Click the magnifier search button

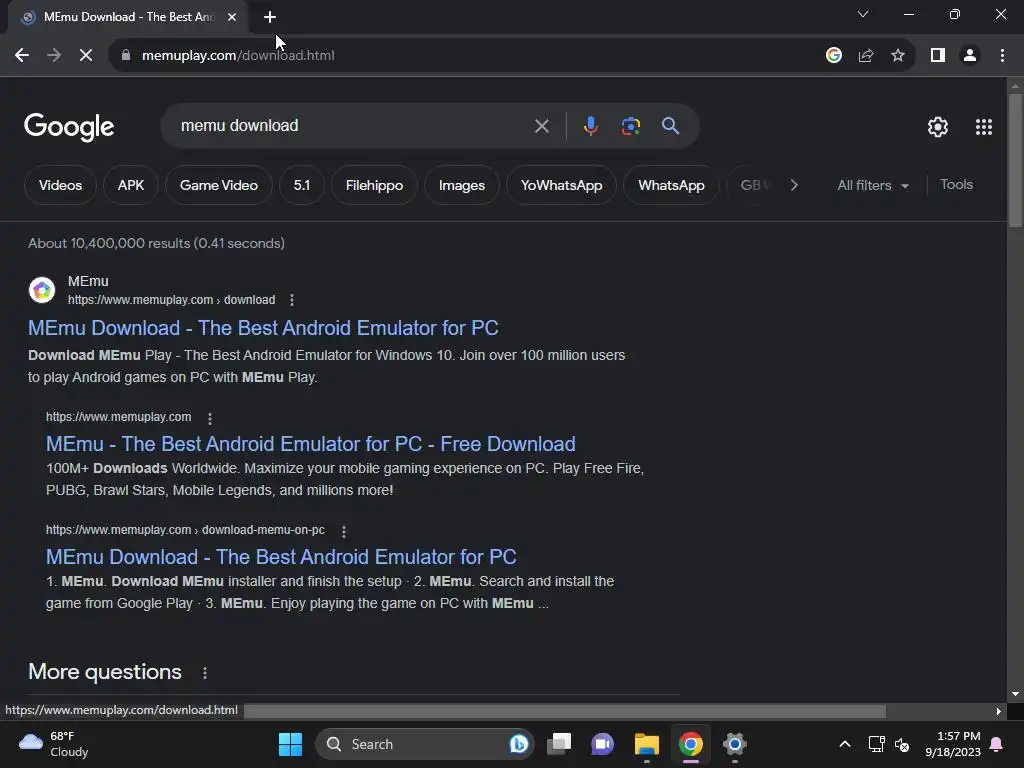coord(670,126)
